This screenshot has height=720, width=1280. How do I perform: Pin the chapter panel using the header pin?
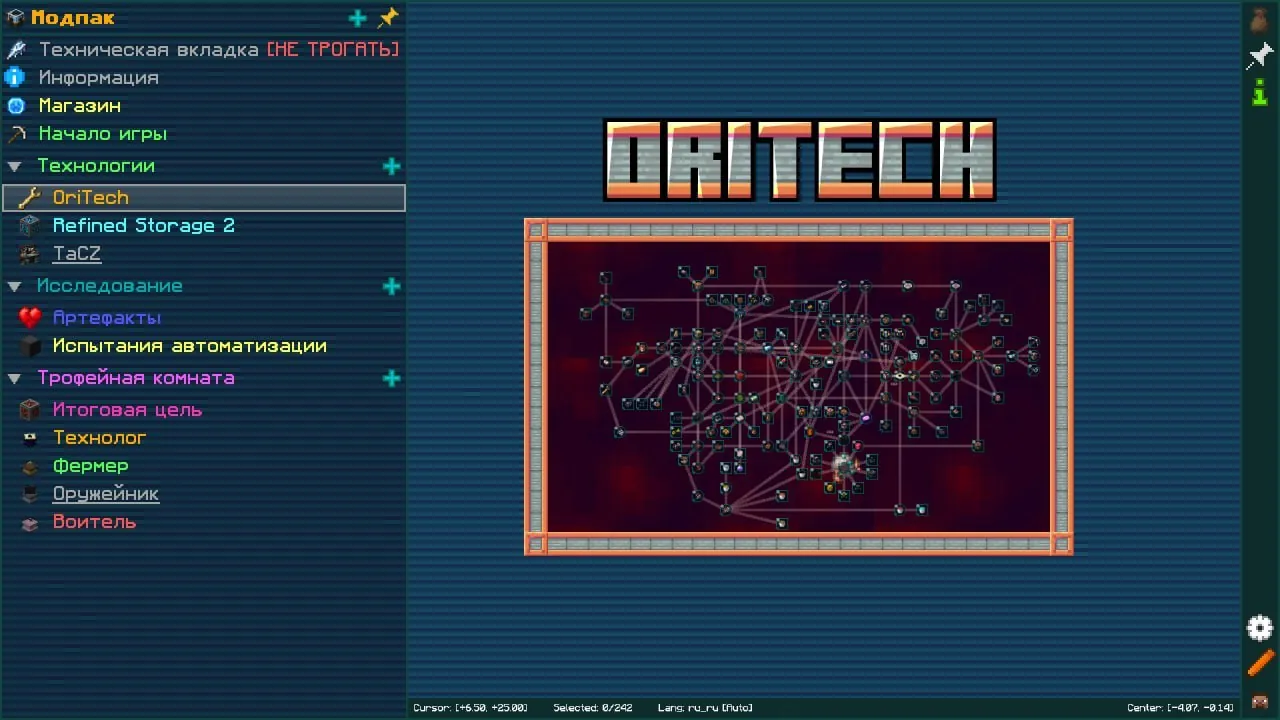388,18
